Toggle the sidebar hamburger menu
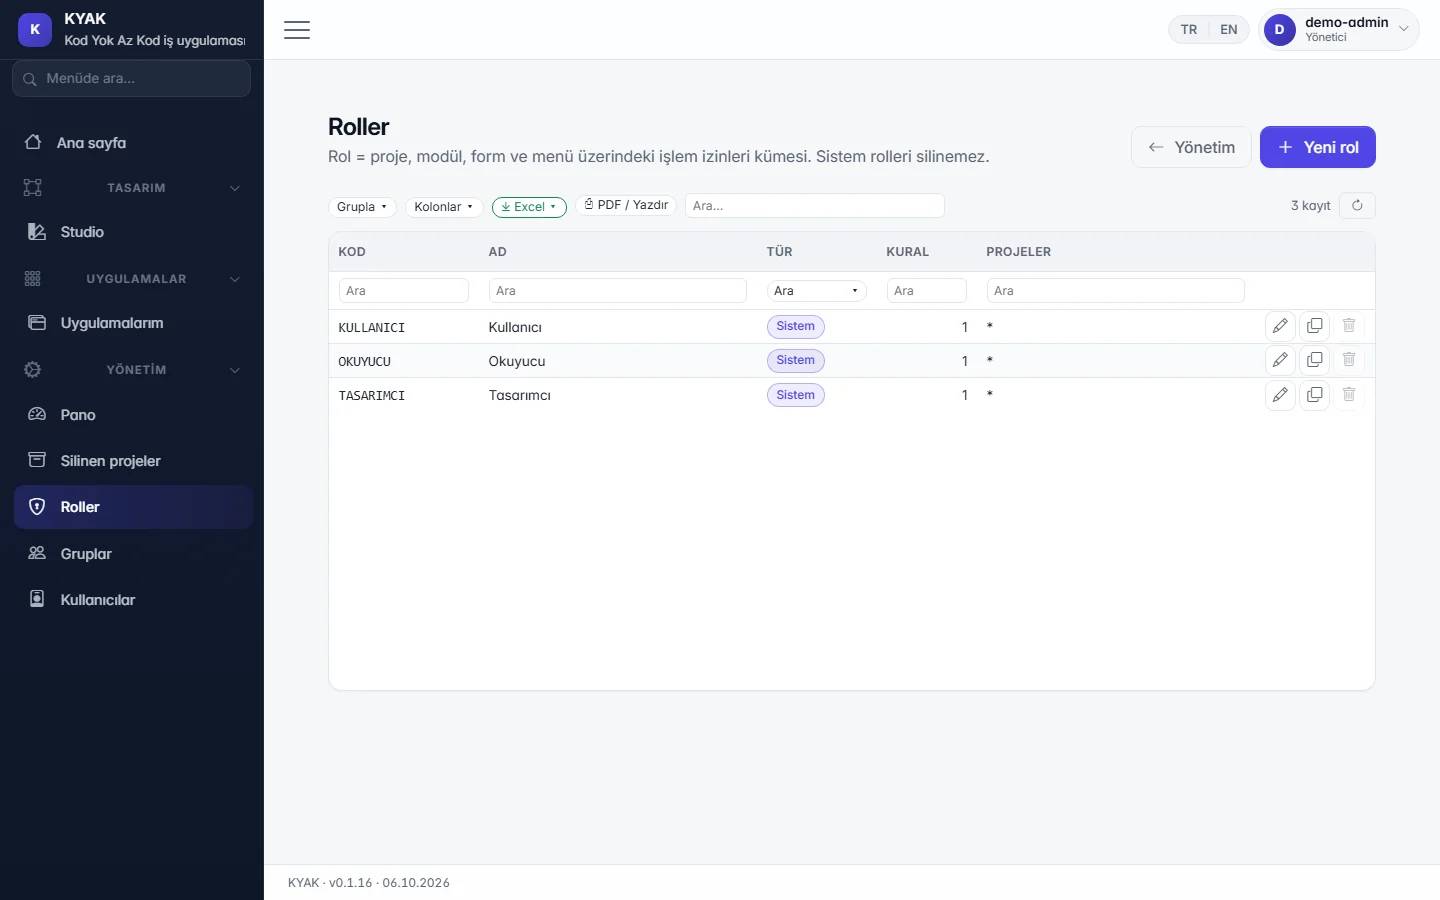This screenshot has height=900, width=1440. click(297, 30)
